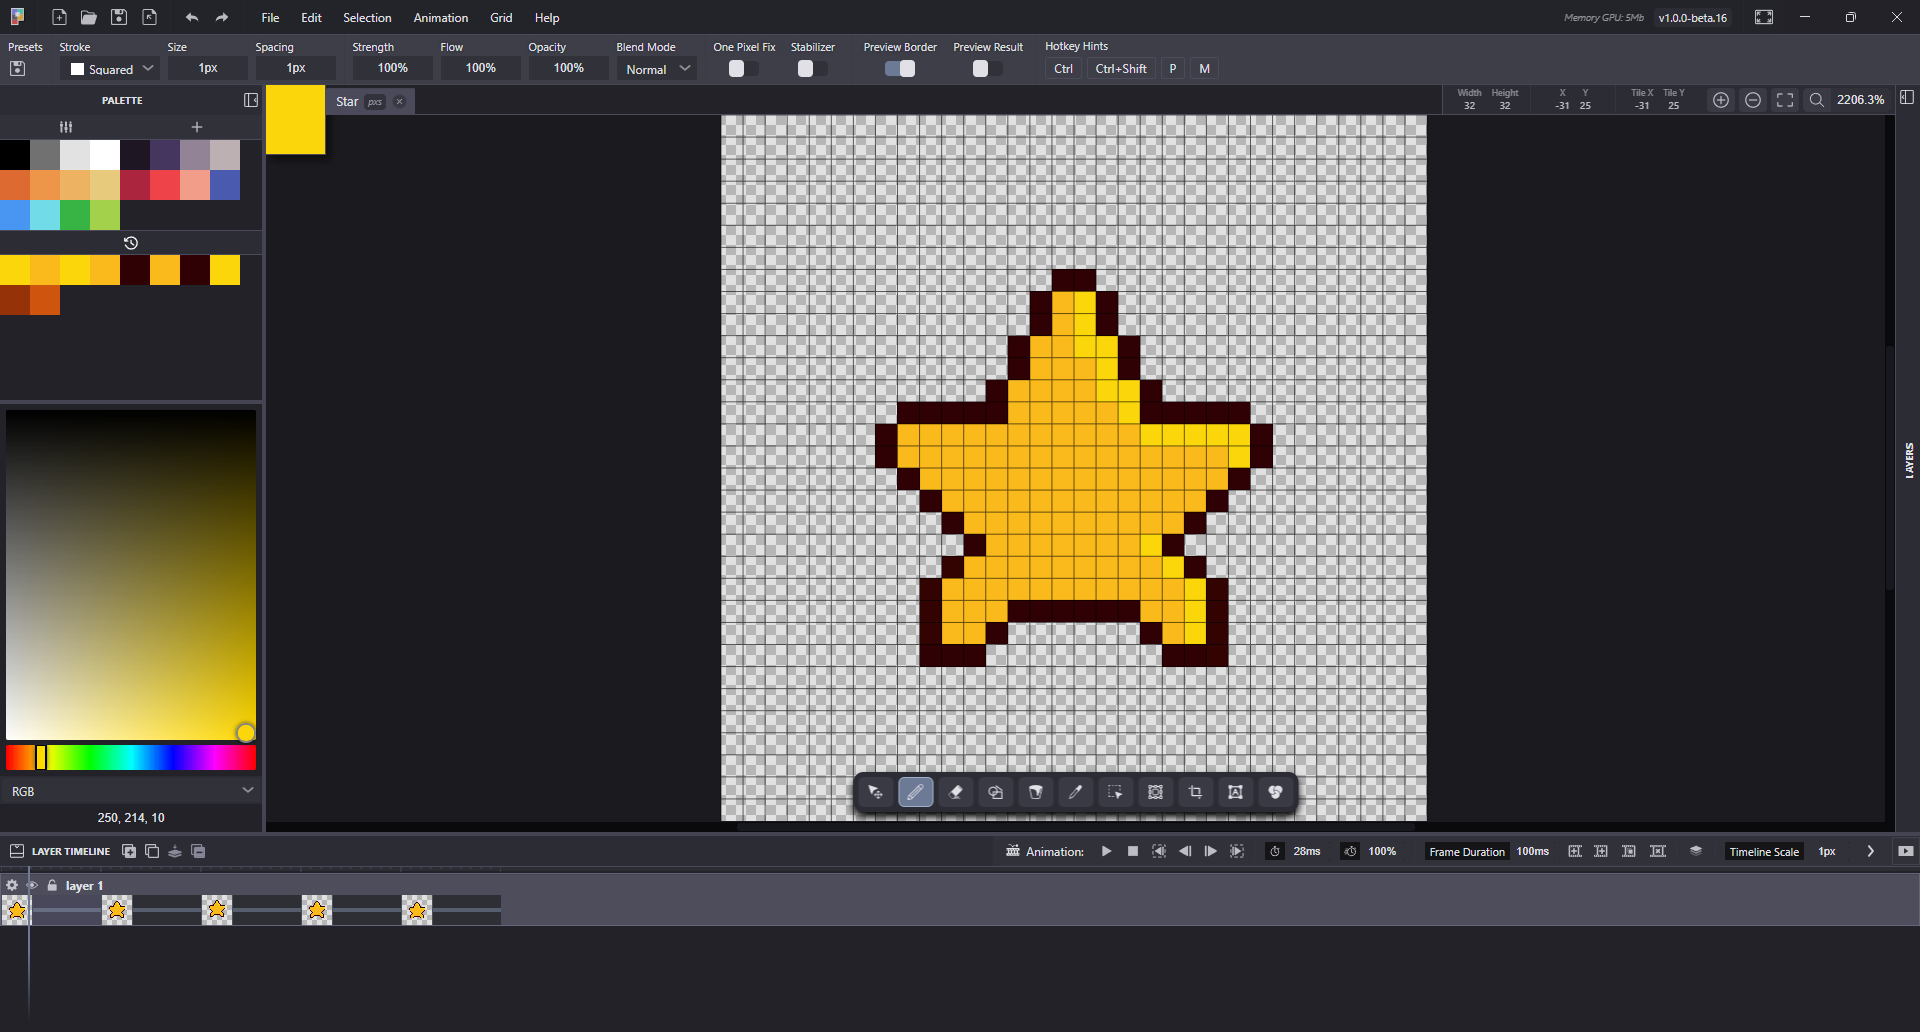The image size is (1920, 1032).
Task: Toggle the Preview Result switch
Action: [987, 68]
